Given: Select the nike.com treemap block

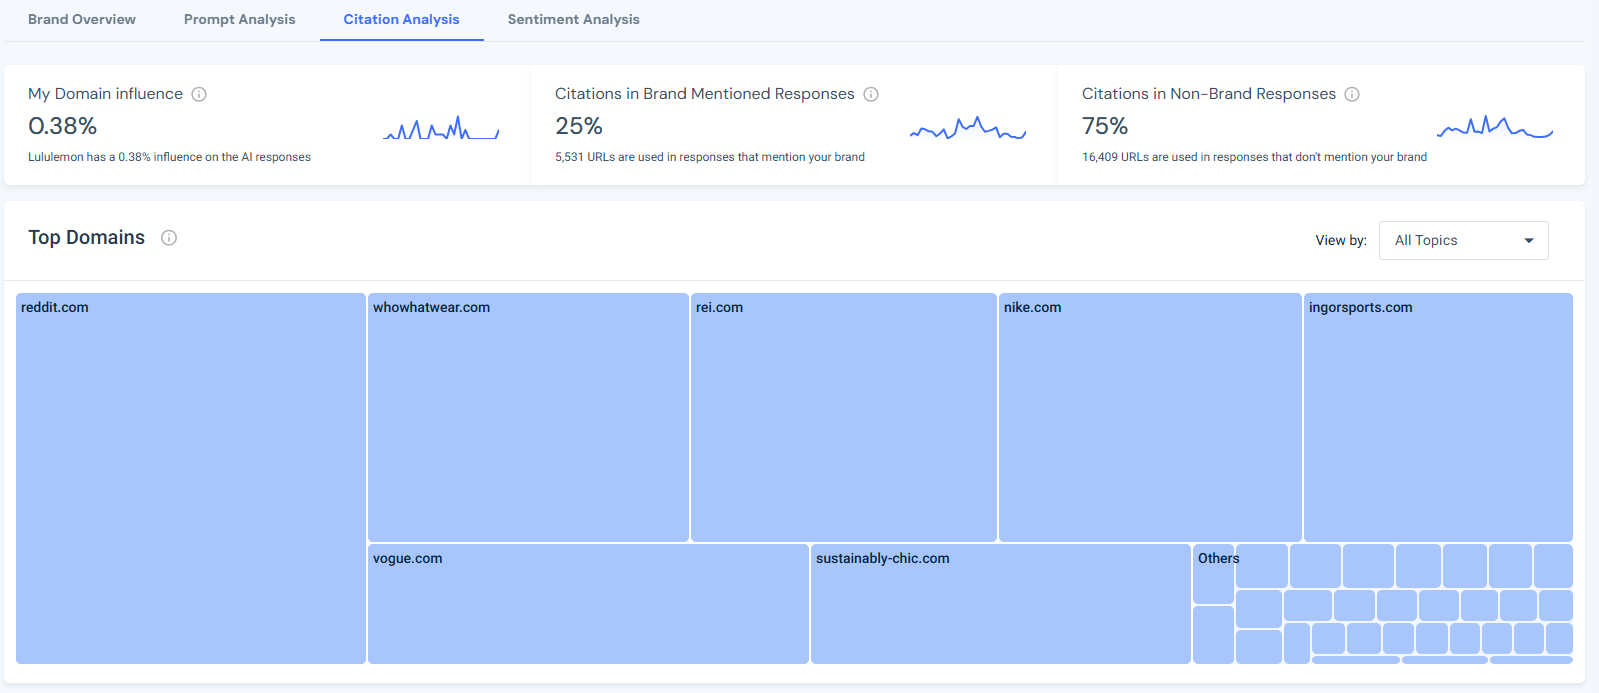Looking at the screenshot, I should tap(1150, 417).
